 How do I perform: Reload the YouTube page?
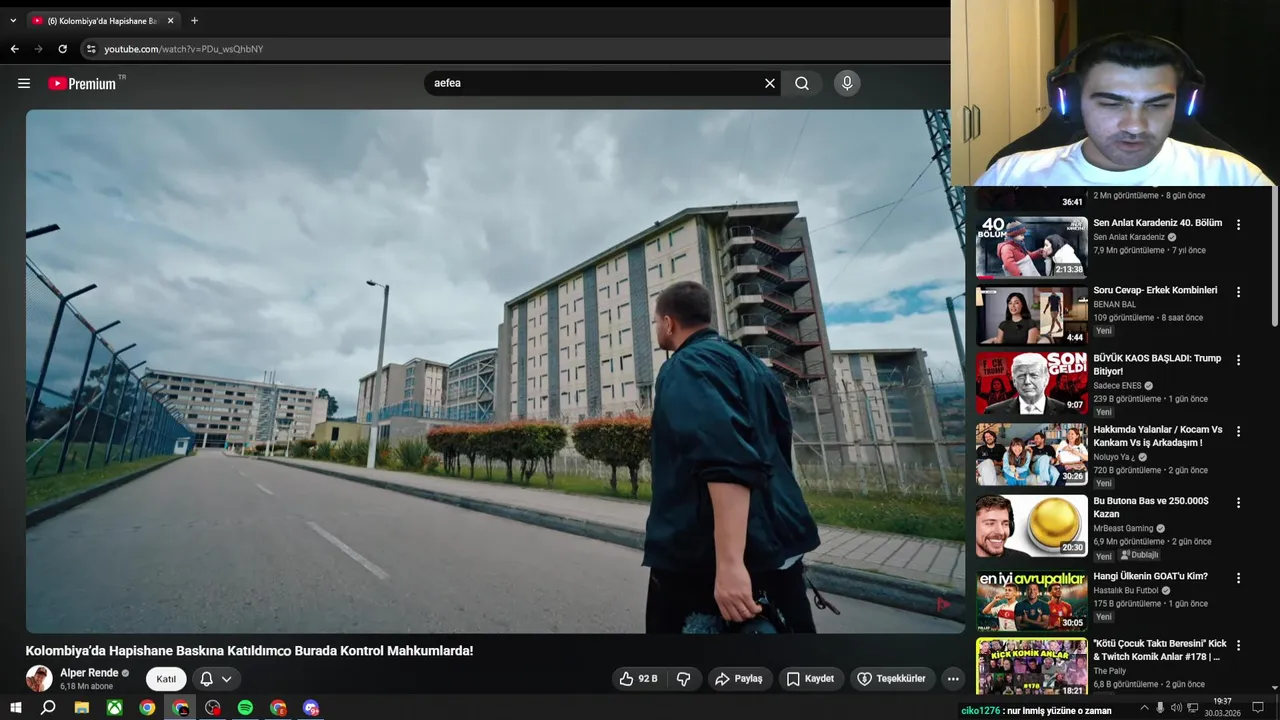pyautogui.click(x=62, y=48)
